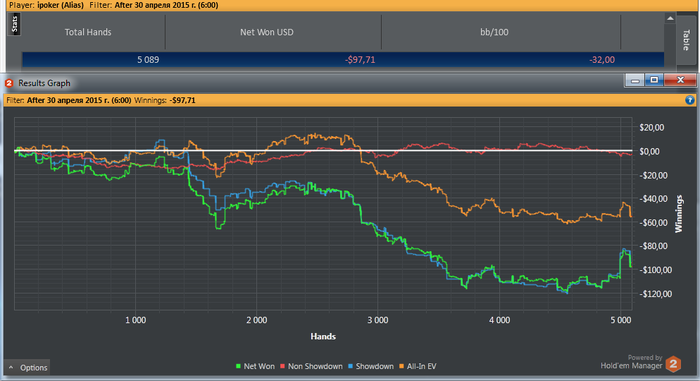Expand the Options panel

pos(27,368)
